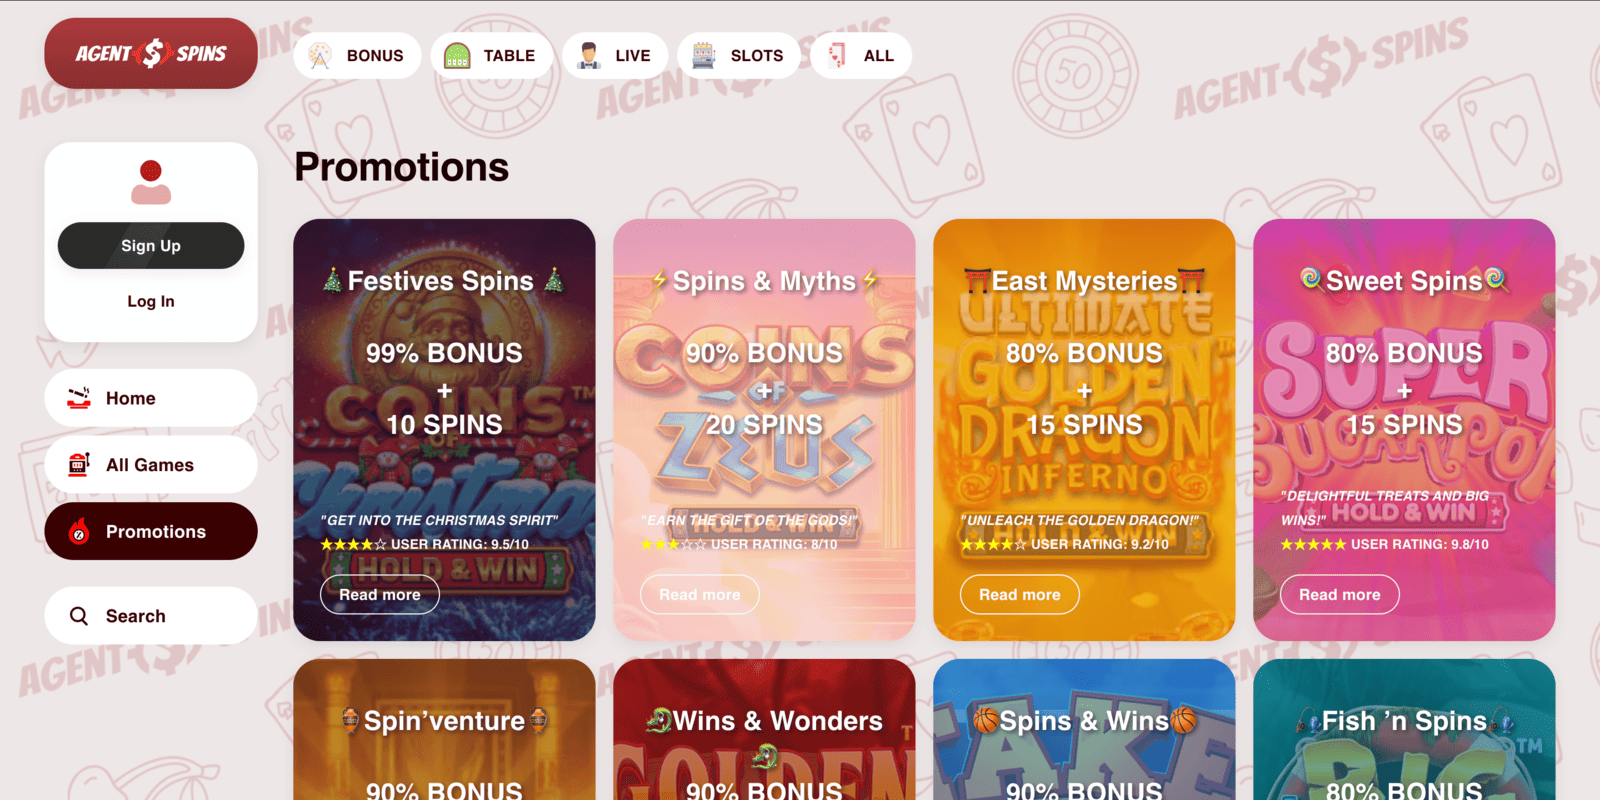Click the Sign Up button
Viewport: 1600px width, 800px height.
pos(151,246)
